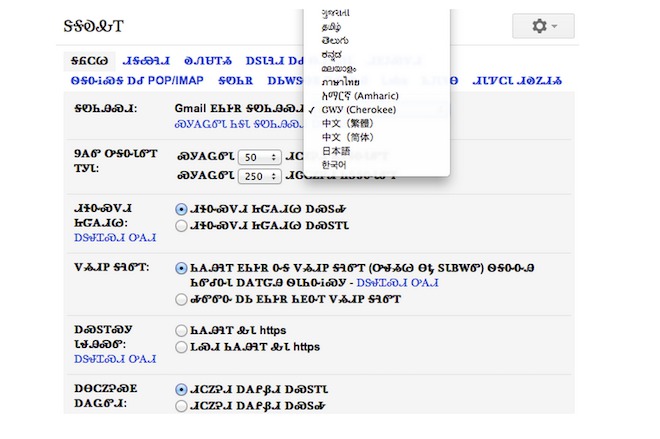660x439 pixels.
Task: Open learn-more link under browser connection label
Action: point(115,359)
